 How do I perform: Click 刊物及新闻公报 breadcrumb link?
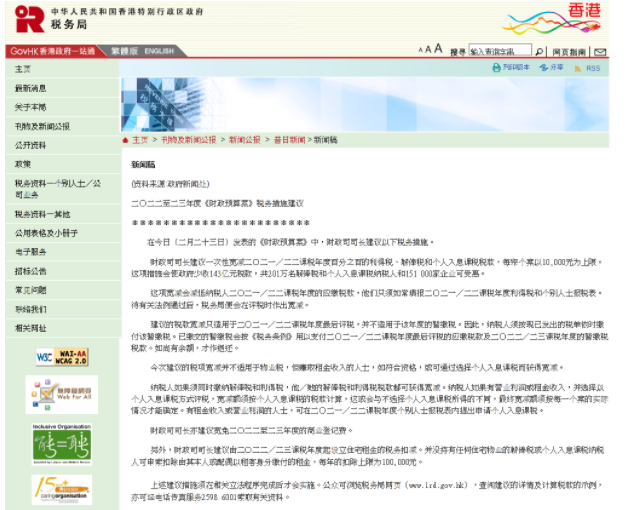pos(189,140)
